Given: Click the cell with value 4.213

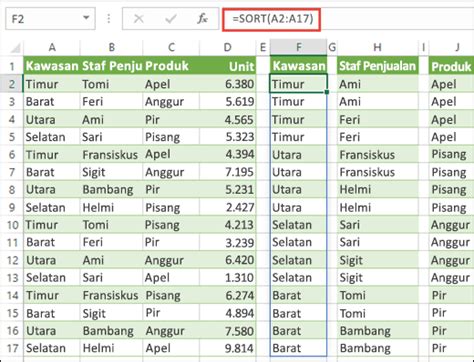Looking at the screenshot, I should (x=227, y=225).
